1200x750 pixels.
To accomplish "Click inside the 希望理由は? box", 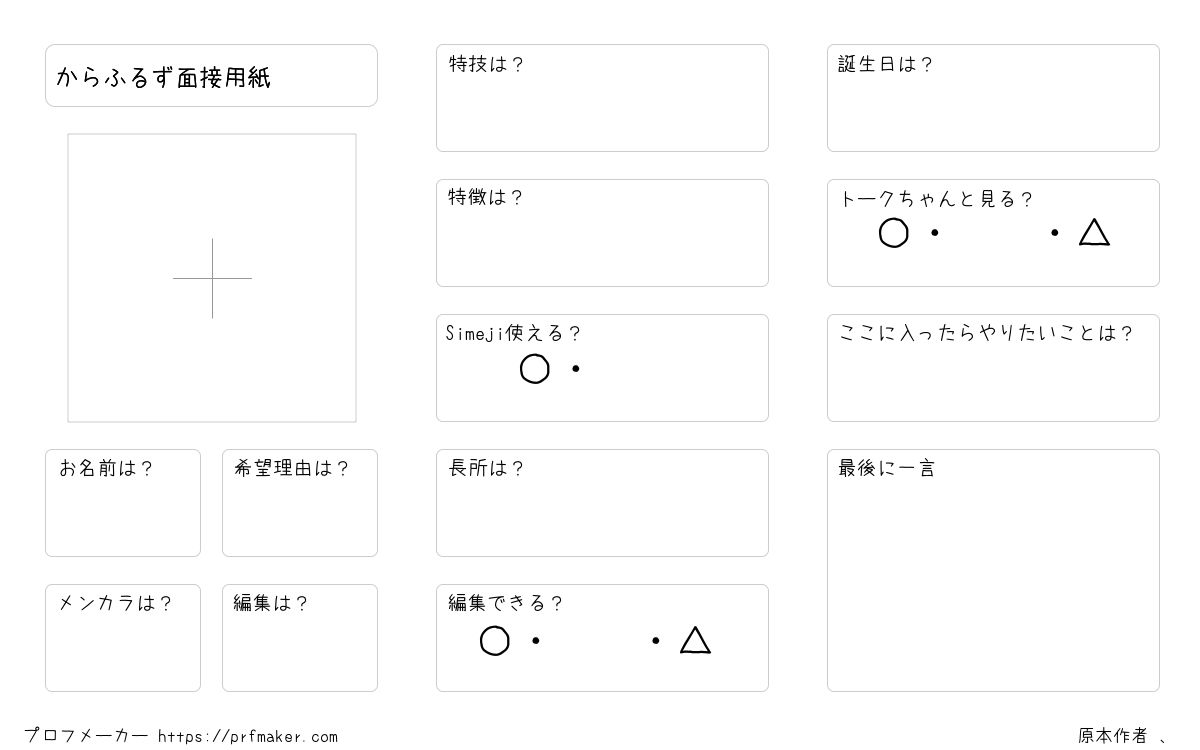I will [x=300, y=503].
